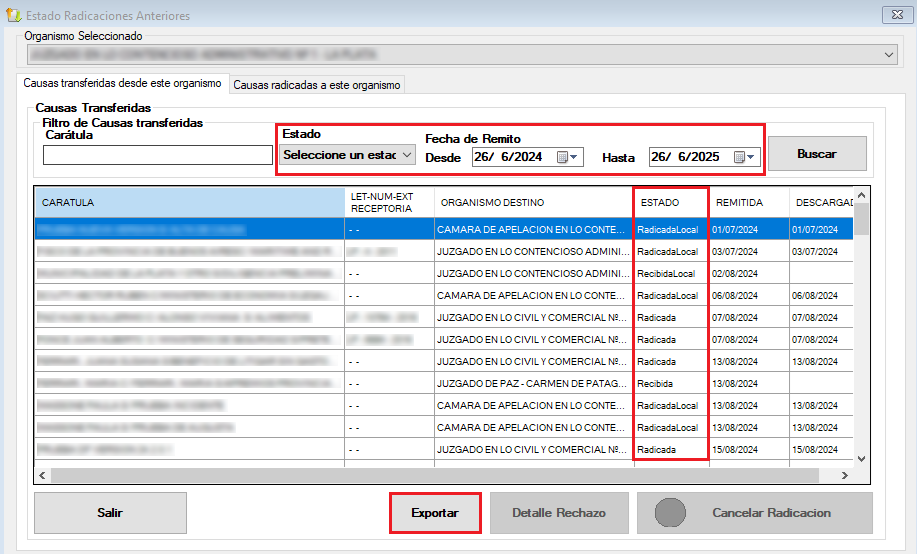Click the Salir button

pos(110,513)
